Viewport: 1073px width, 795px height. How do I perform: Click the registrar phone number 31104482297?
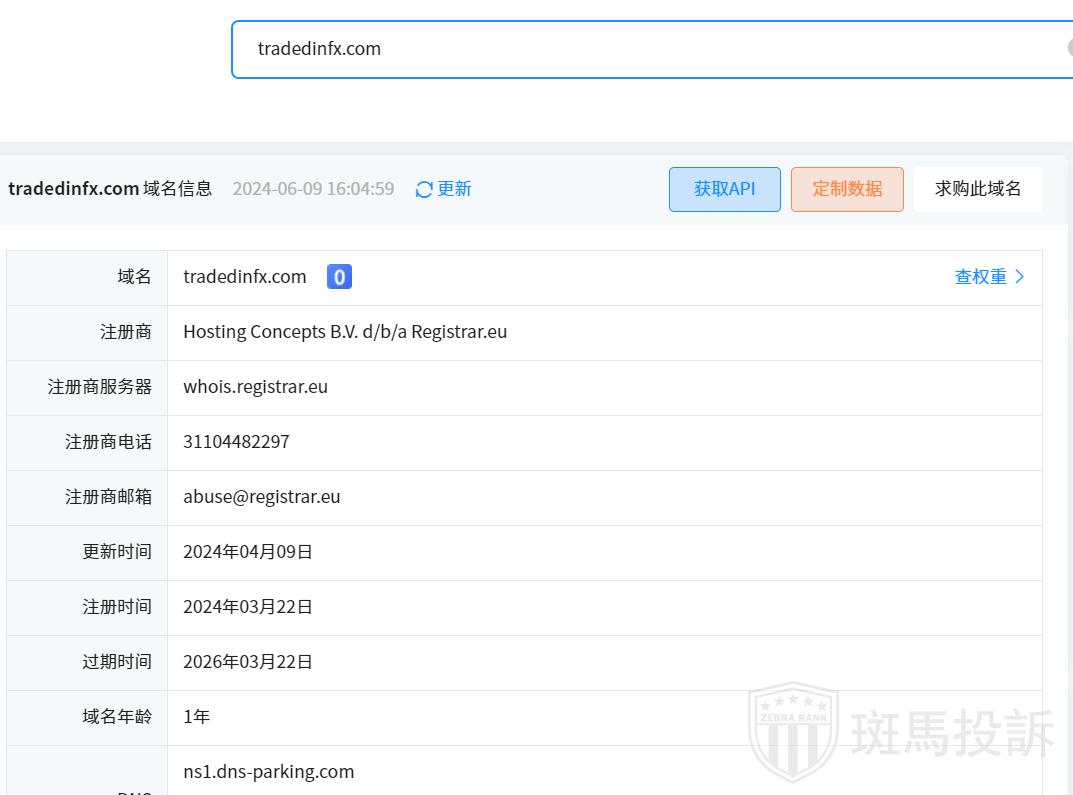tap(236, 442)
